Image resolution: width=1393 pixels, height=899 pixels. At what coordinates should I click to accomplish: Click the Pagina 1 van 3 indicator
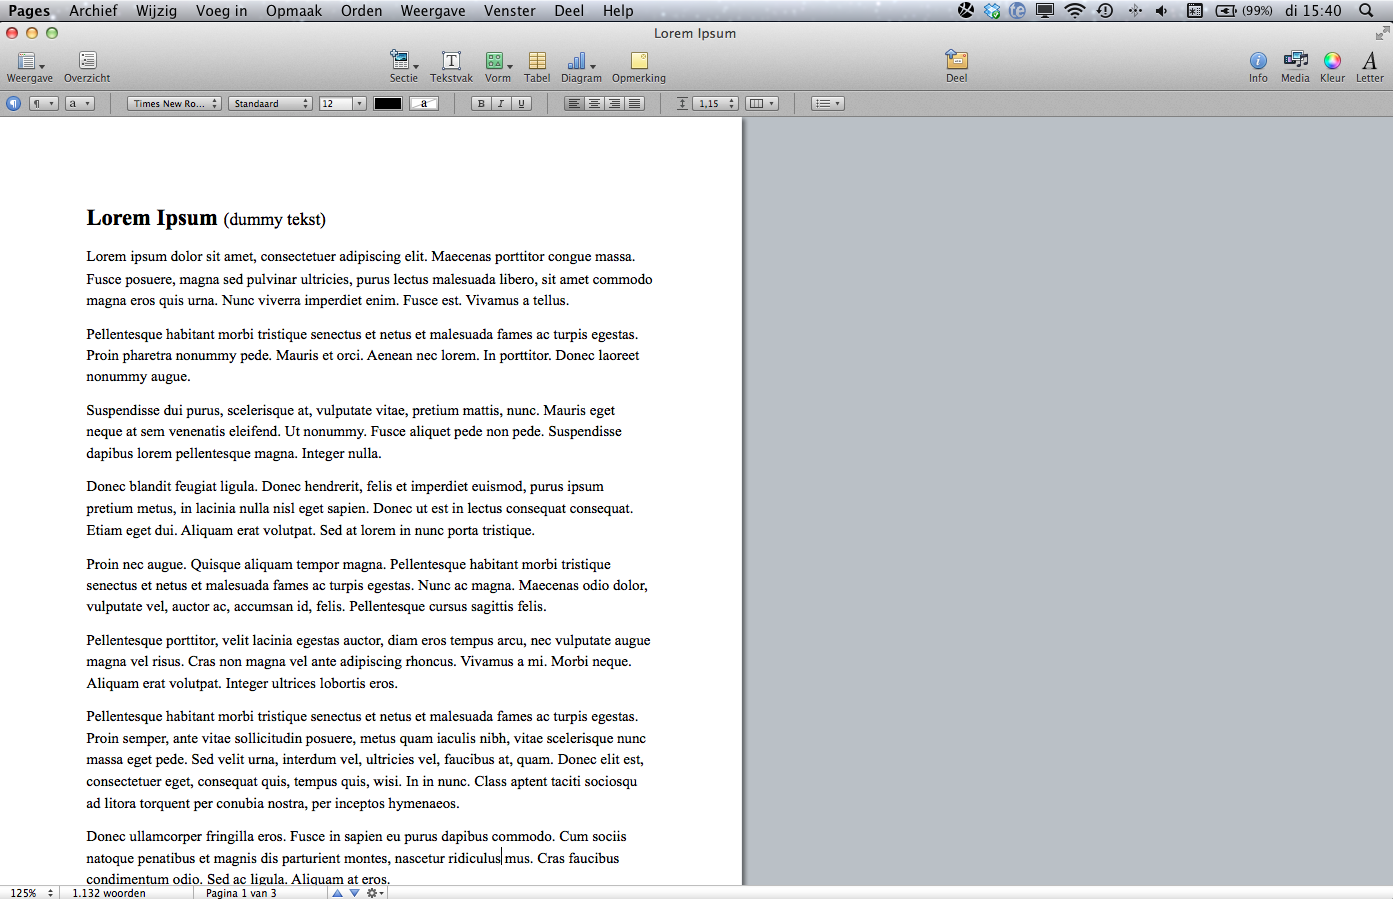(241, 893)
